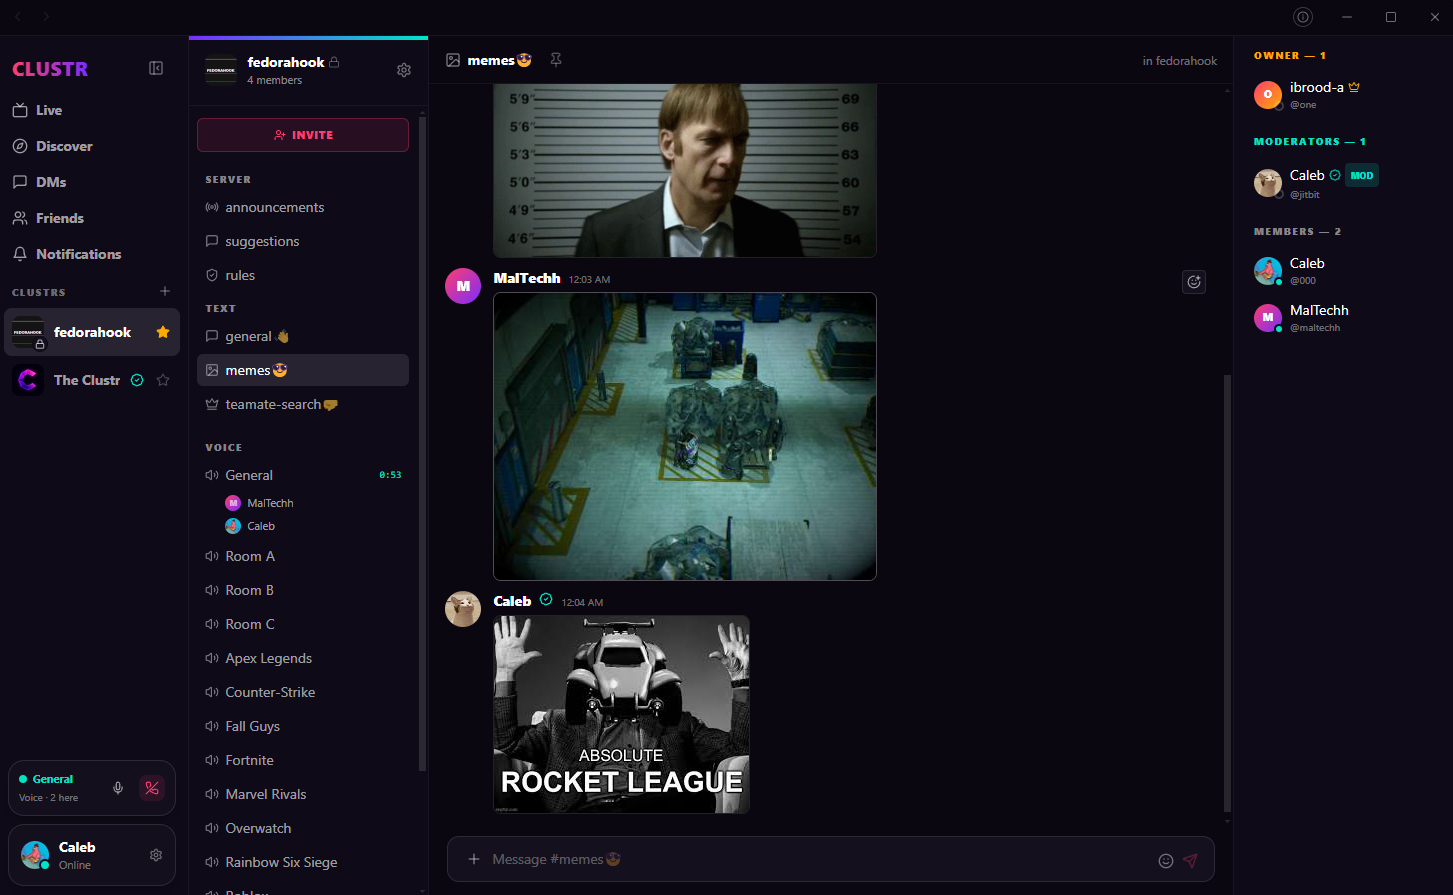This screenshot has width=1453, height=895.
Task: Join the Marvel Rivals voice channel
Action: pyautogui.click(x=303, y=794)
